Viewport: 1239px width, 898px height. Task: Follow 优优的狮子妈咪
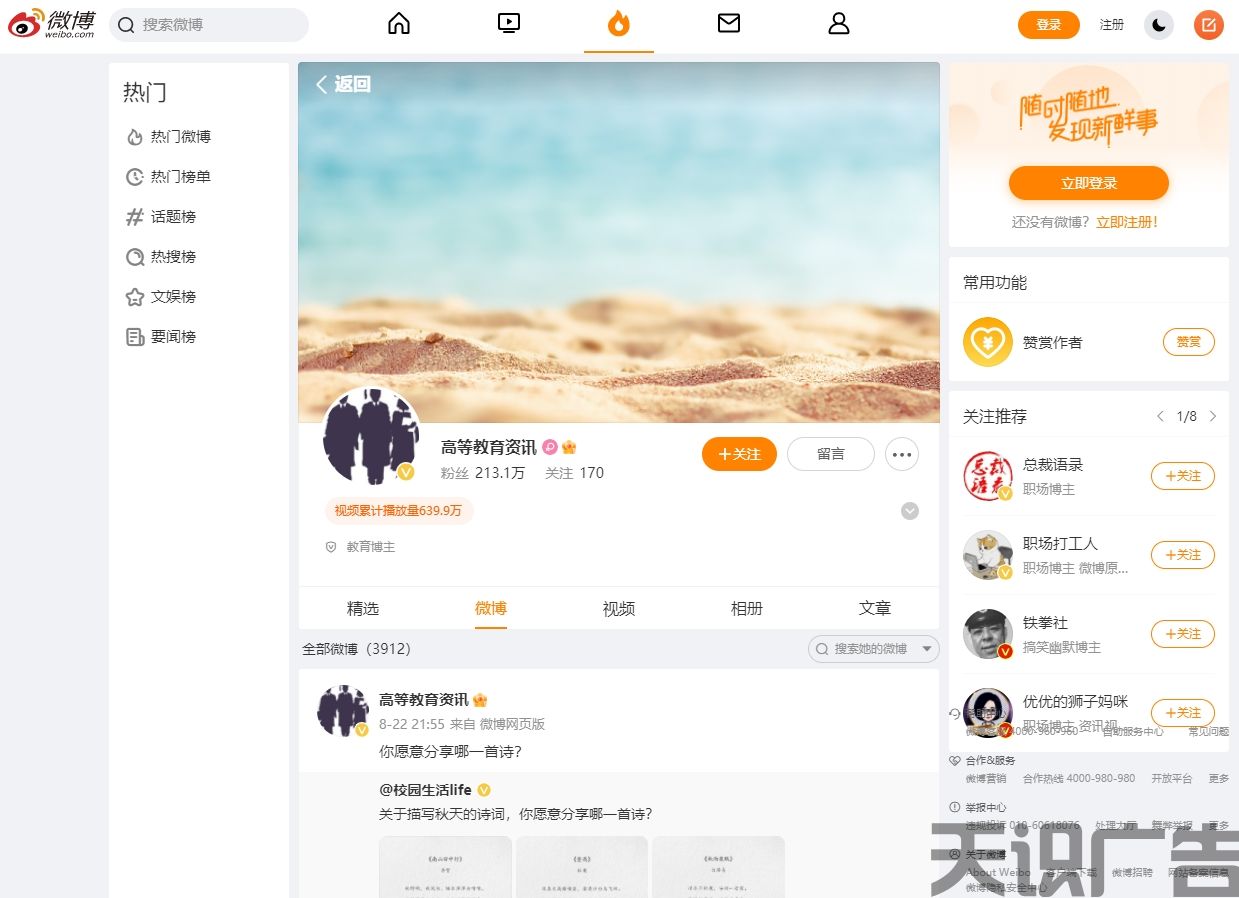click(1183, 713)
